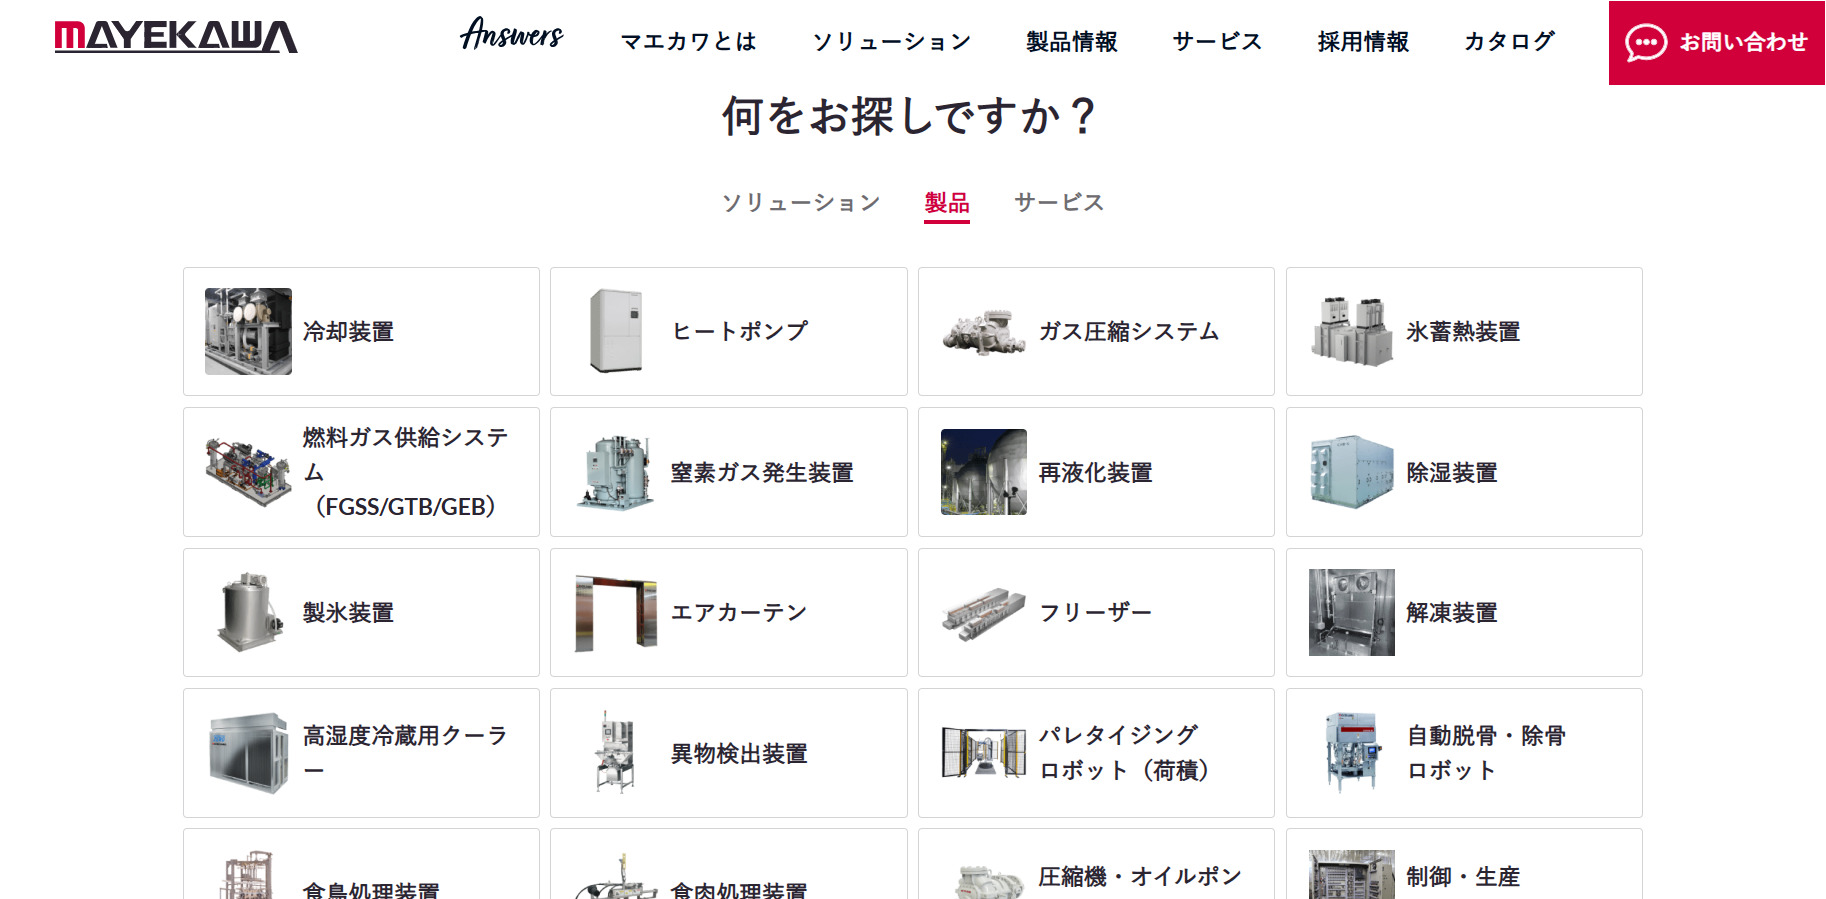Open the 除湿装置 text link
Screen dimensions: 1826x899
point(1452,473)
